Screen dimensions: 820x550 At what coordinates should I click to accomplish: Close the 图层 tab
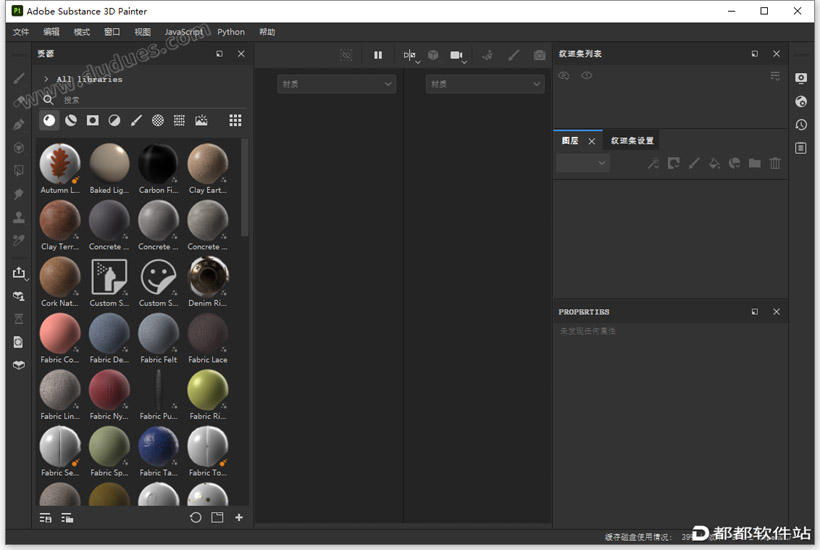pyautogui.click(x=591, y=141)
